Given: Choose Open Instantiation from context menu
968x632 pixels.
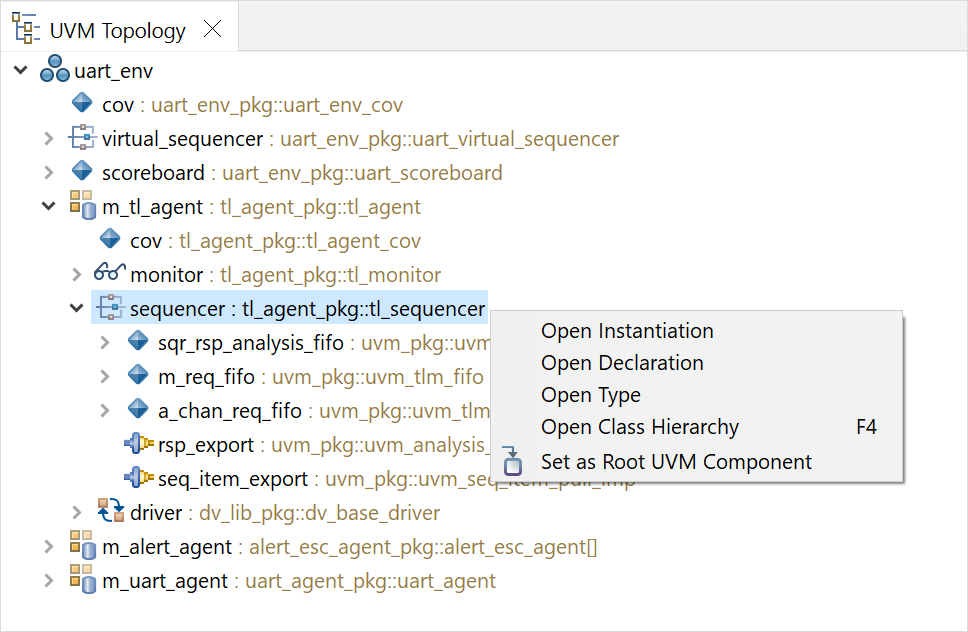Looking at the screenshot, I should coord(627,331).
